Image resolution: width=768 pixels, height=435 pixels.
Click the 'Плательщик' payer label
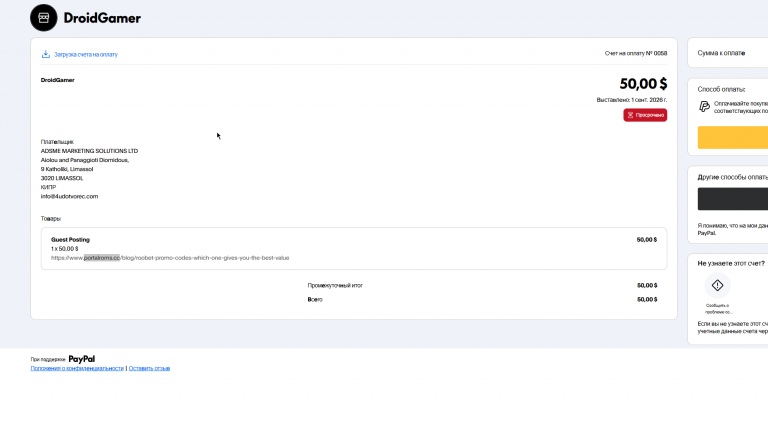[x=57, y=142]
